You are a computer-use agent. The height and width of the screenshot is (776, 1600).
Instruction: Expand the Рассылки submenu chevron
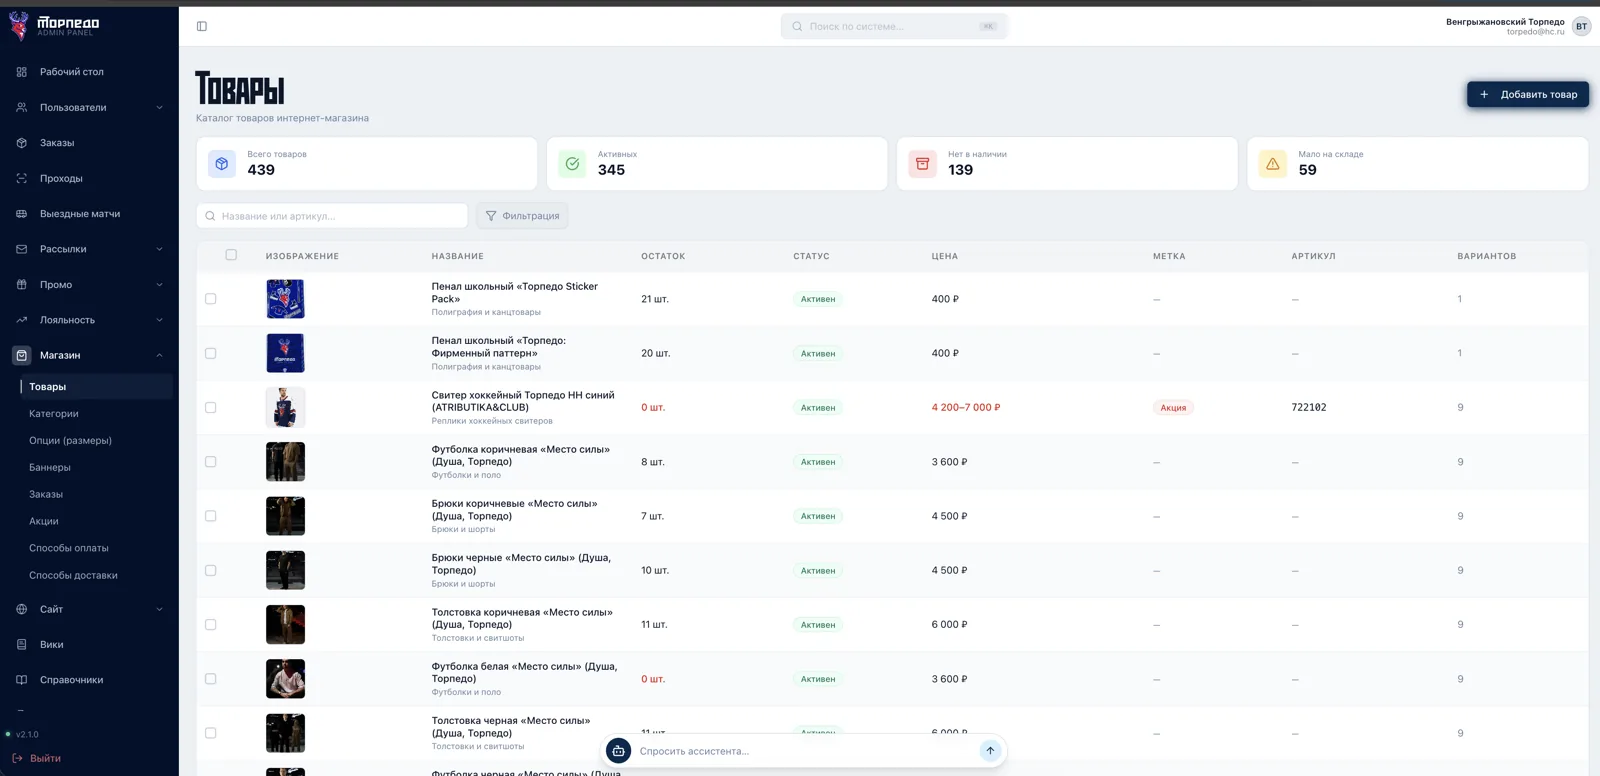coord(159,249)
